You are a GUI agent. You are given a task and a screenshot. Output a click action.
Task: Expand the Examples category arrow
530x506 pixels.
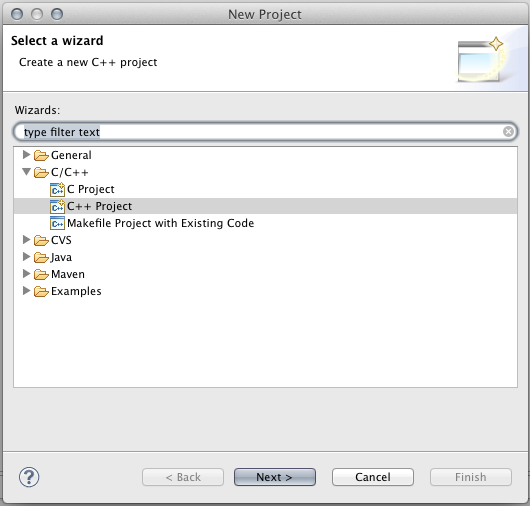[x=26, y=290]
